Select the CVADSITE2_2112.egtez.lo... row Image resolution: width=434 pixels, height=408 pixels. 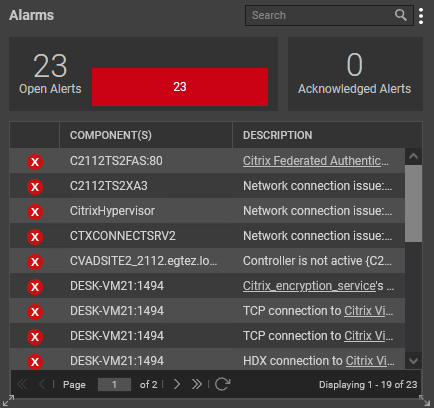tap(207, 261)
